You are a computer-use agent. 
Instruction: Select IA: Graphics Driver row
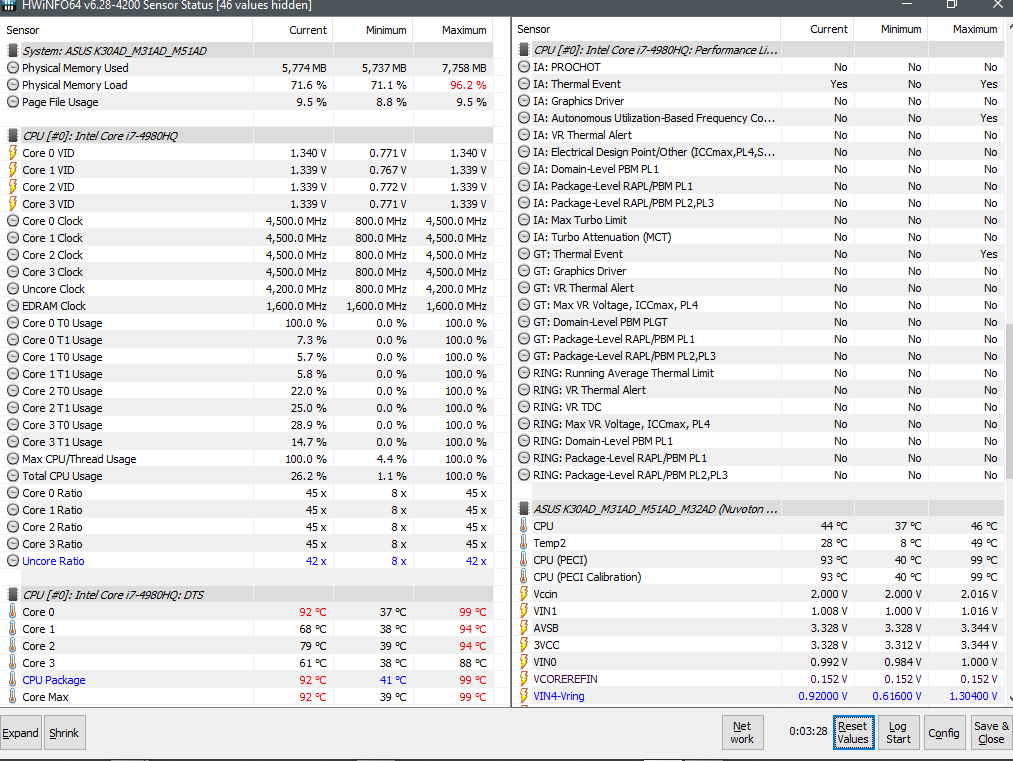(758, 101)
